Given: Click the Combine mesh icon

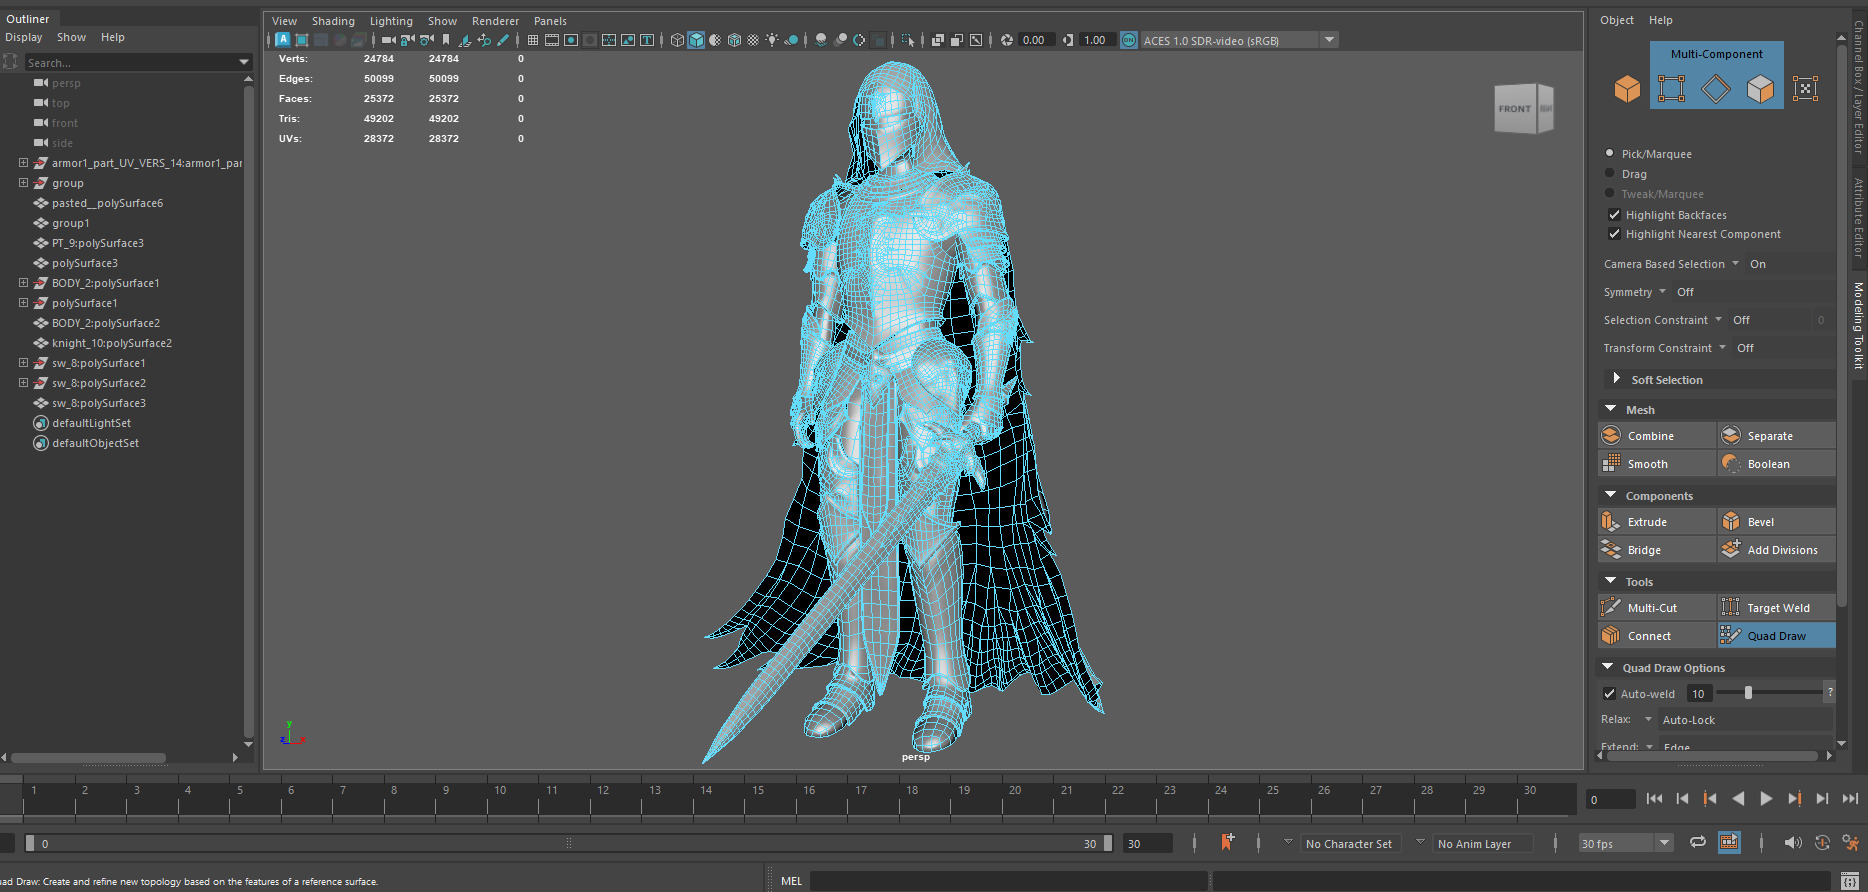Looking at the screenshot, I should 1611,436.
